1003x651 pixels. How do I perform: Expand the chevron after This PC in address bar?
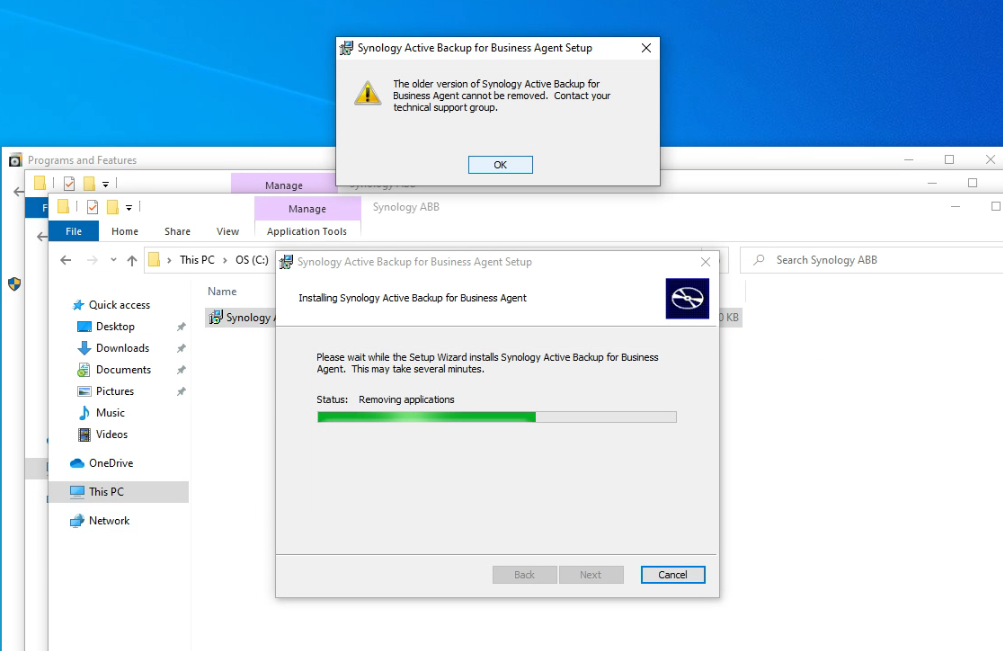coord(225,260)
